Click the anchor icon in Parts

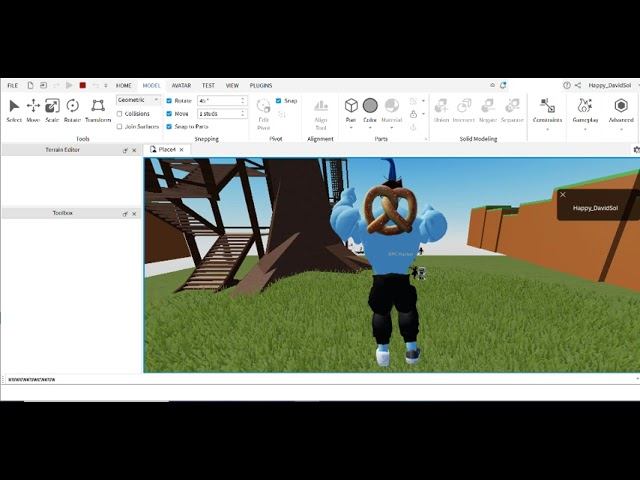point(413,127)
